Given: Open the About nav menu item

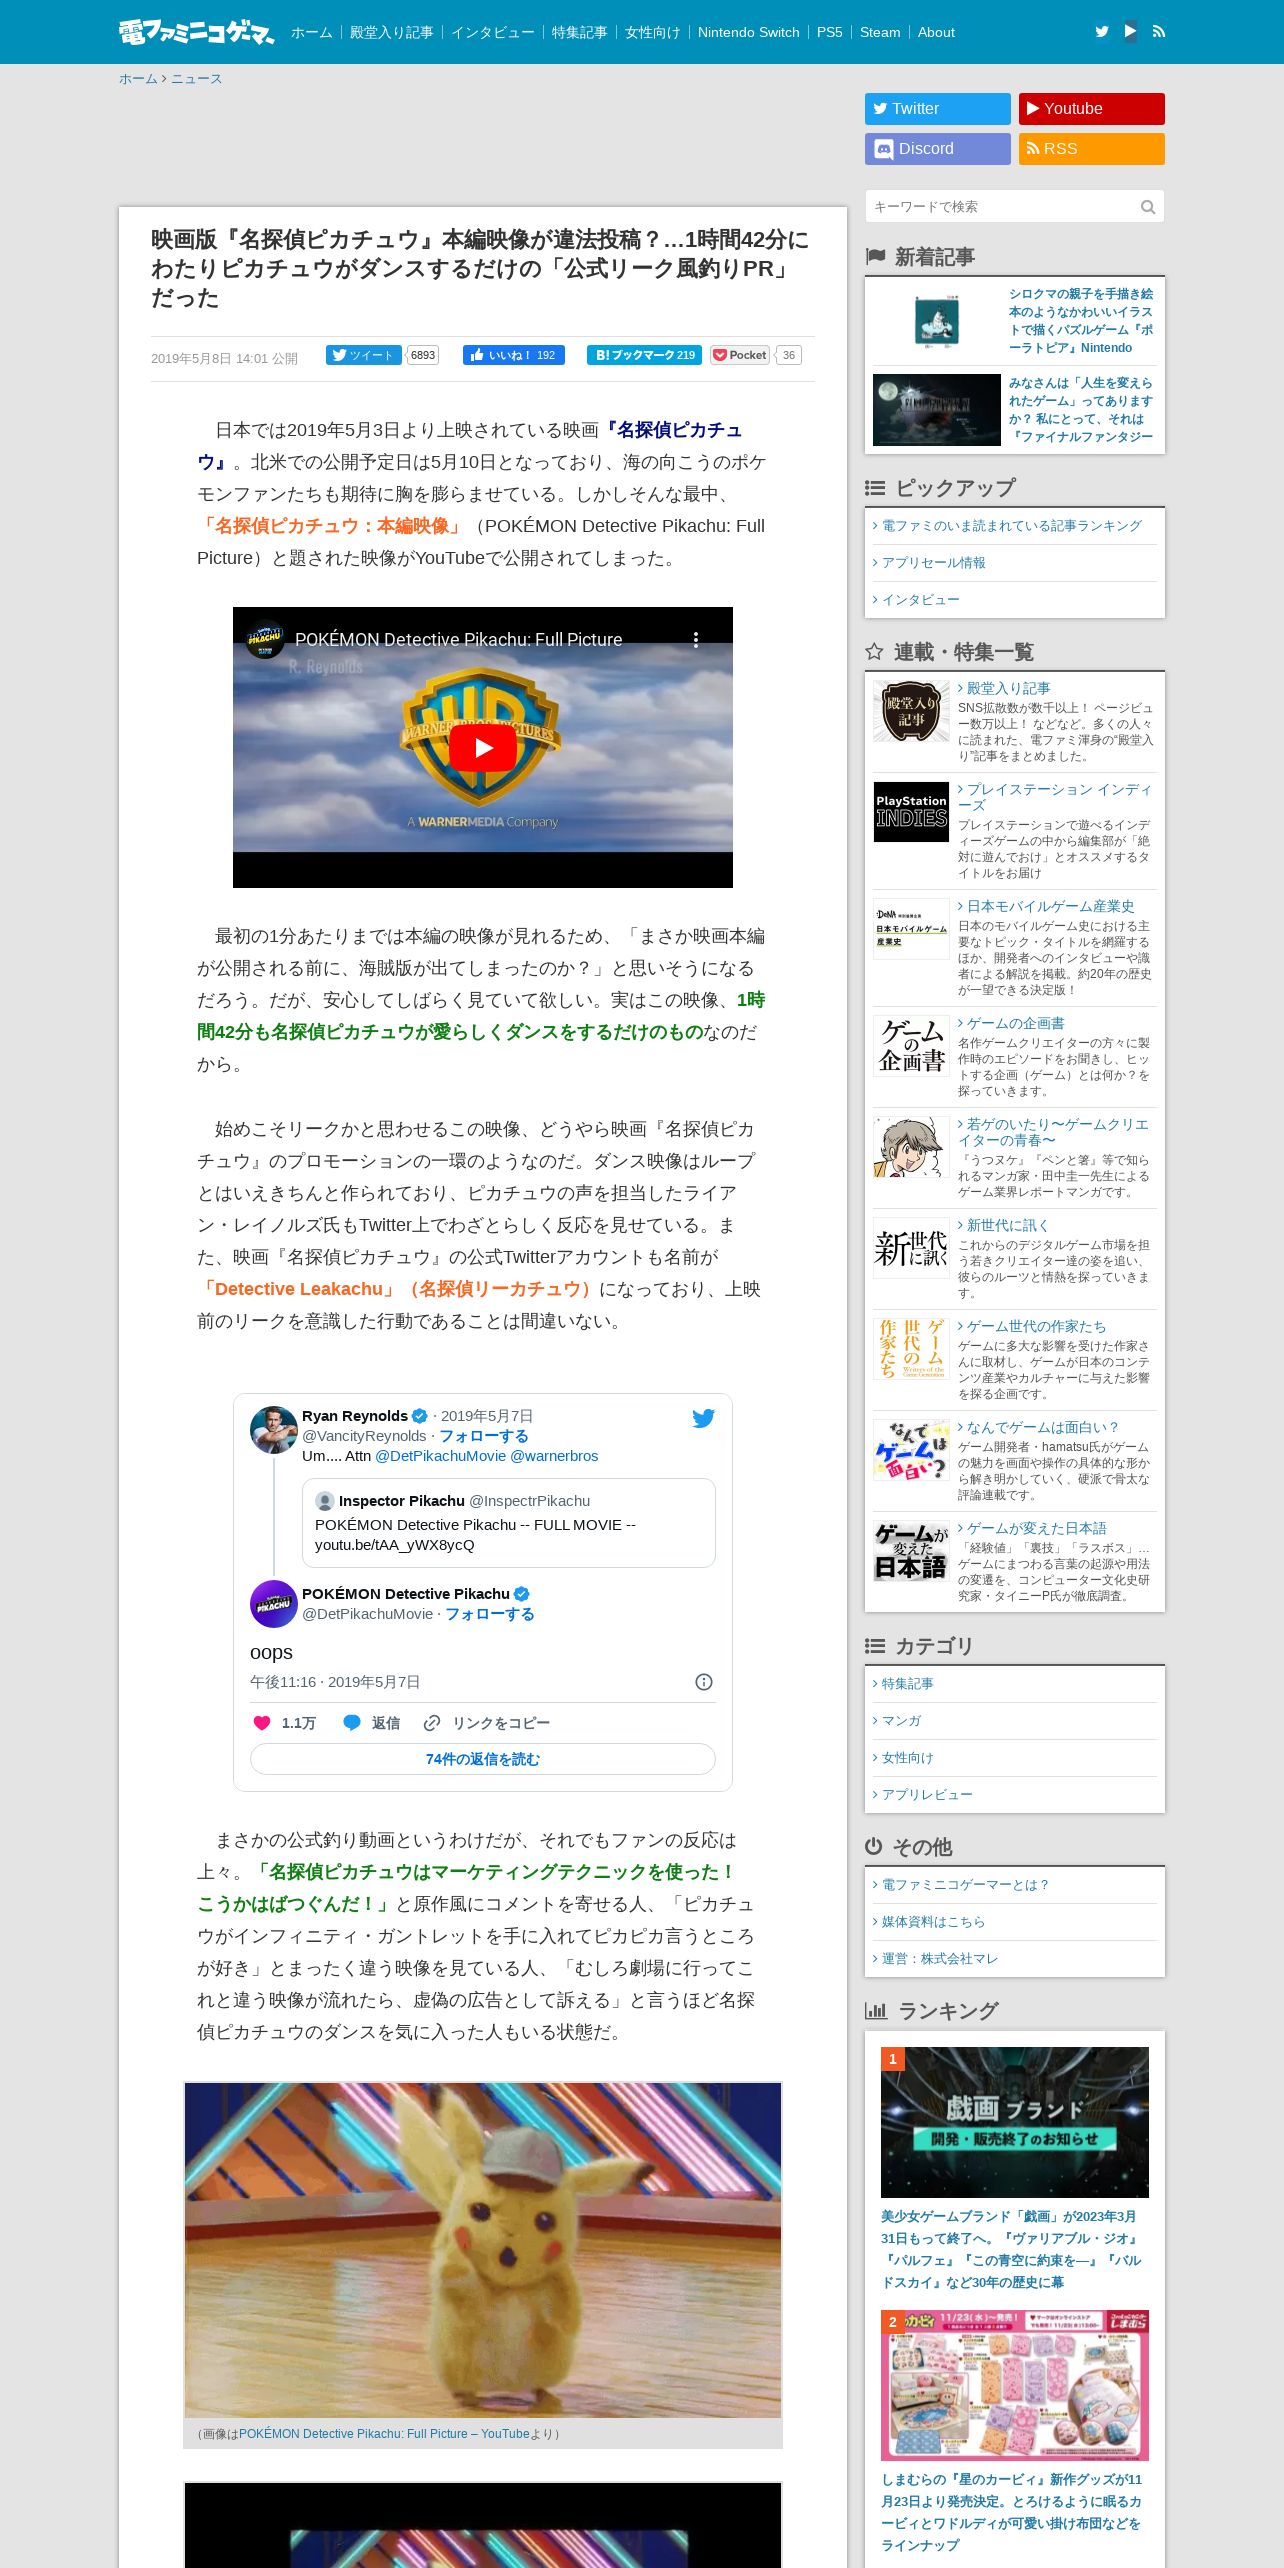Looking at the screenshot, I should click(936, 32).
